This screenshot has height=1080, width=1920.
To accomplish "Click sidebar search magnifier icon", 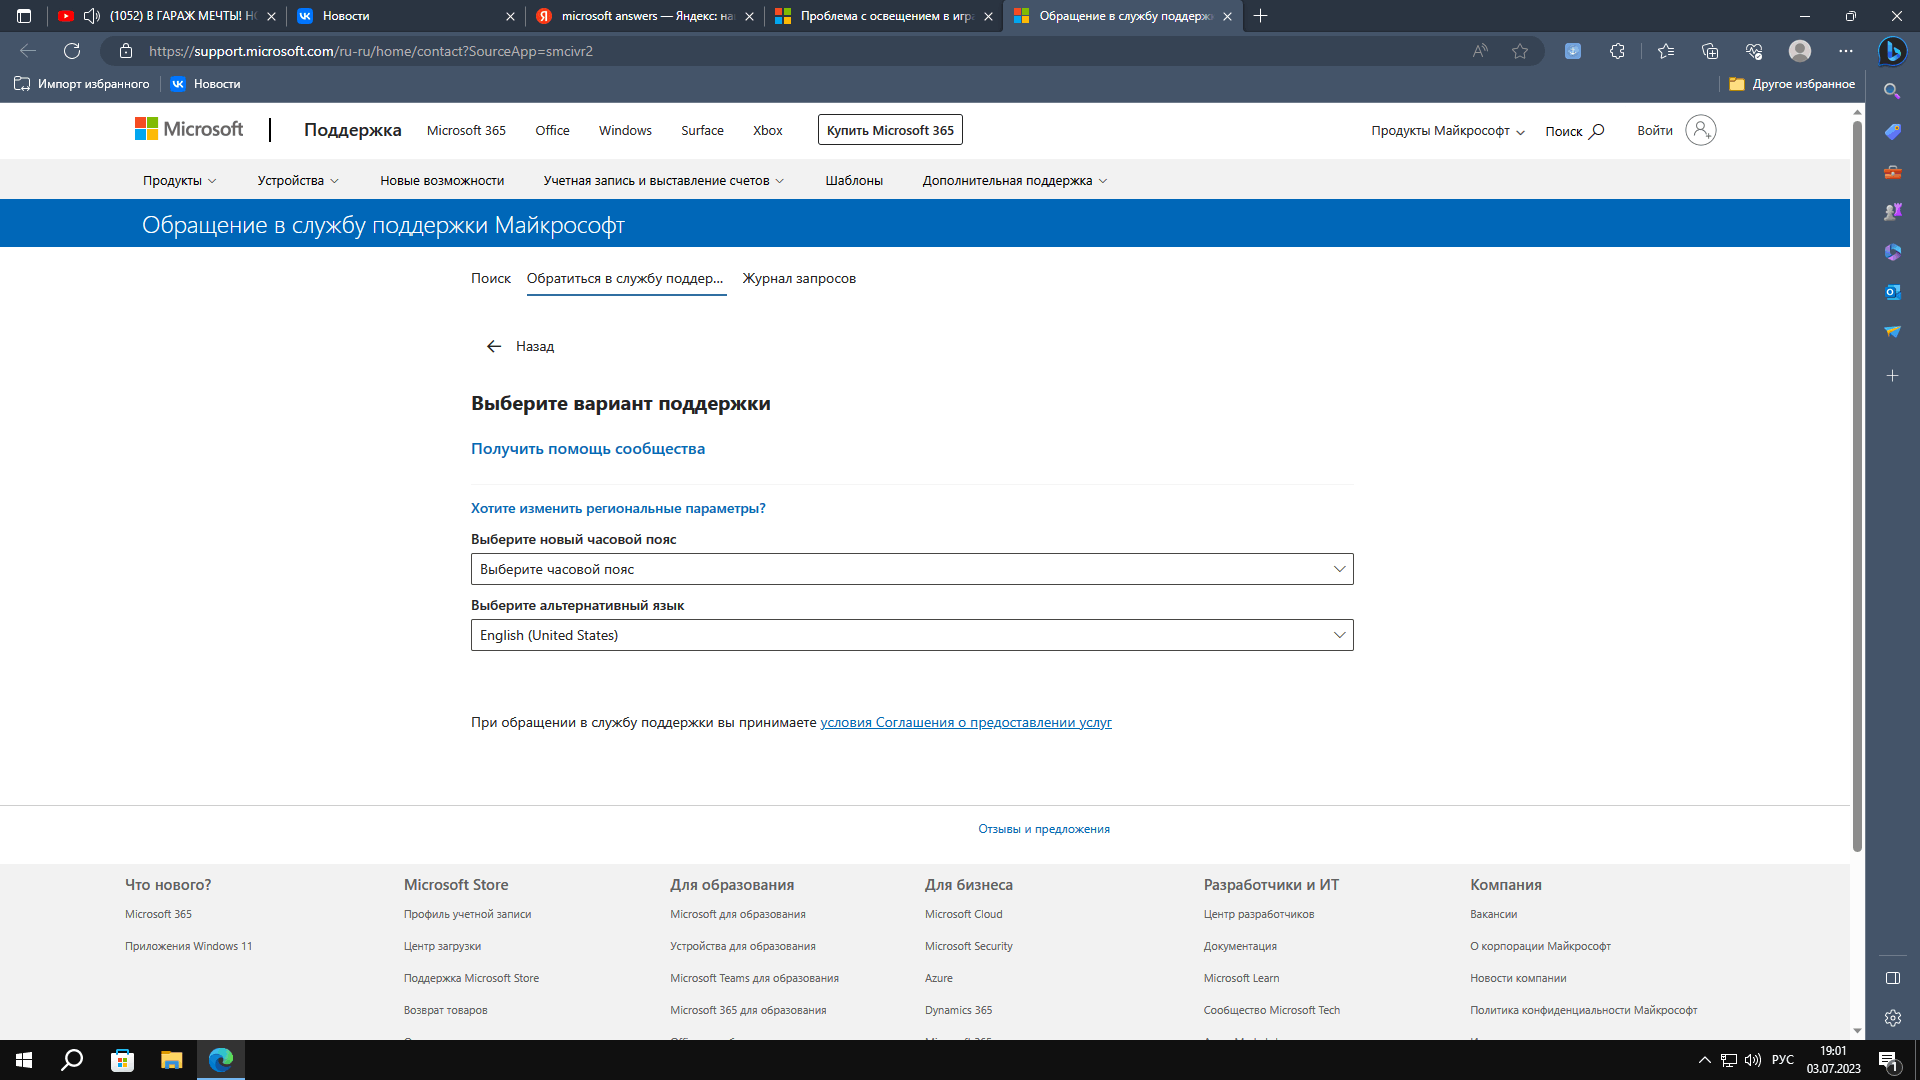I will click(x=1892, y=91).
